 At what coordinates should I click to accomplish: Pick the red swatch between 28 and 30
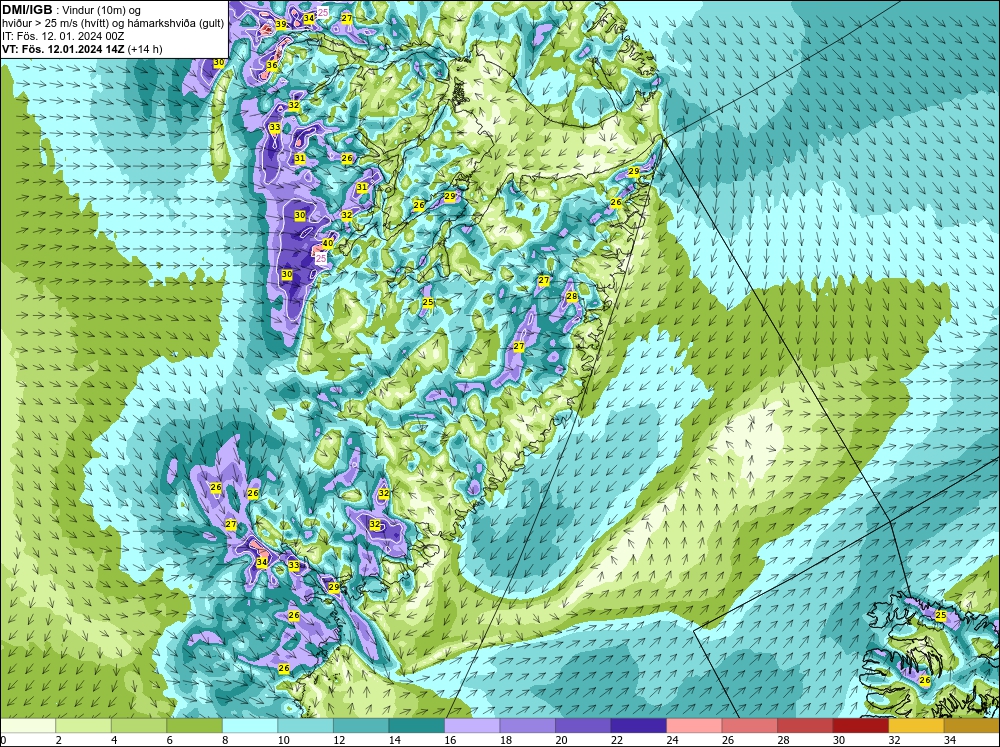tap(805, 726)
